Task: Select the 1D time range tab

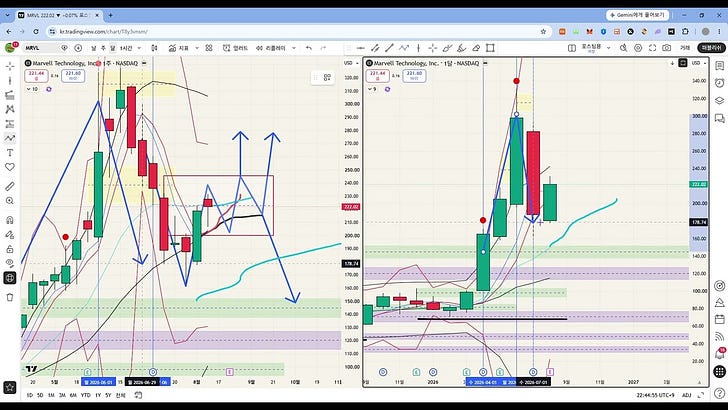Action: point(29,395)
